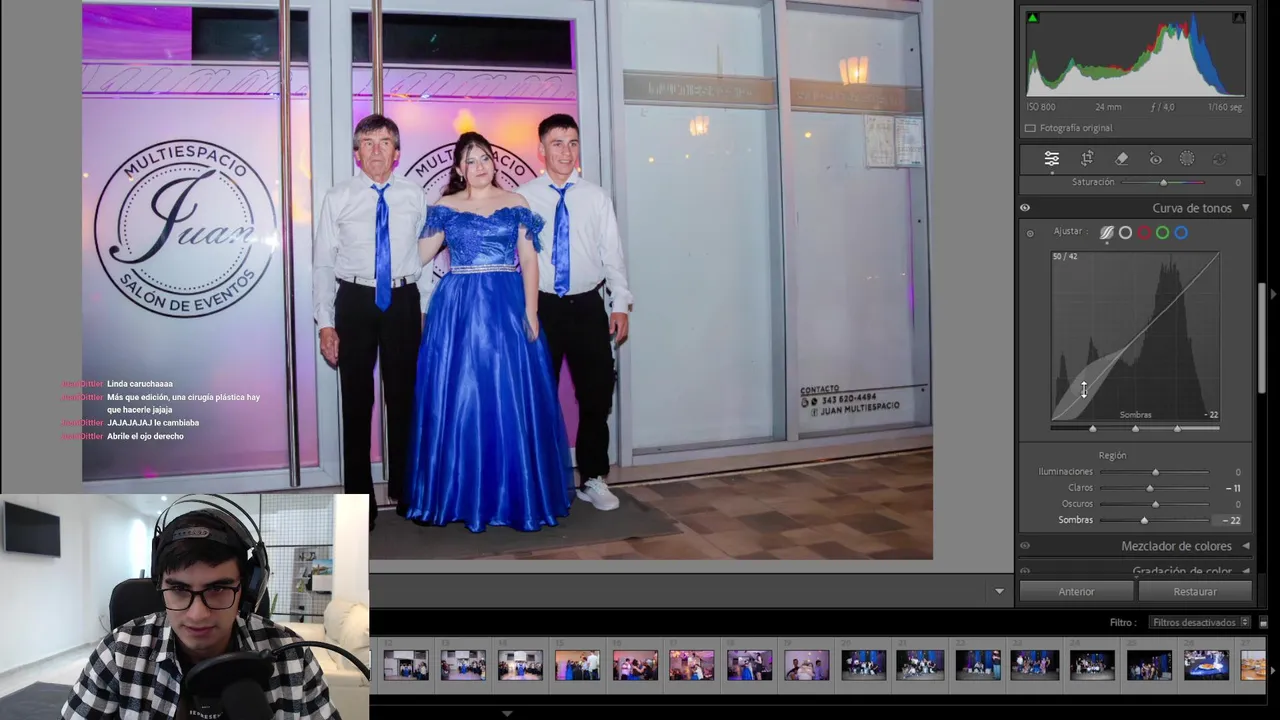This screenshot has height=720, width=1280.
Task: Select filmstrip thumbnail number 26
Action: [1206, 665]
